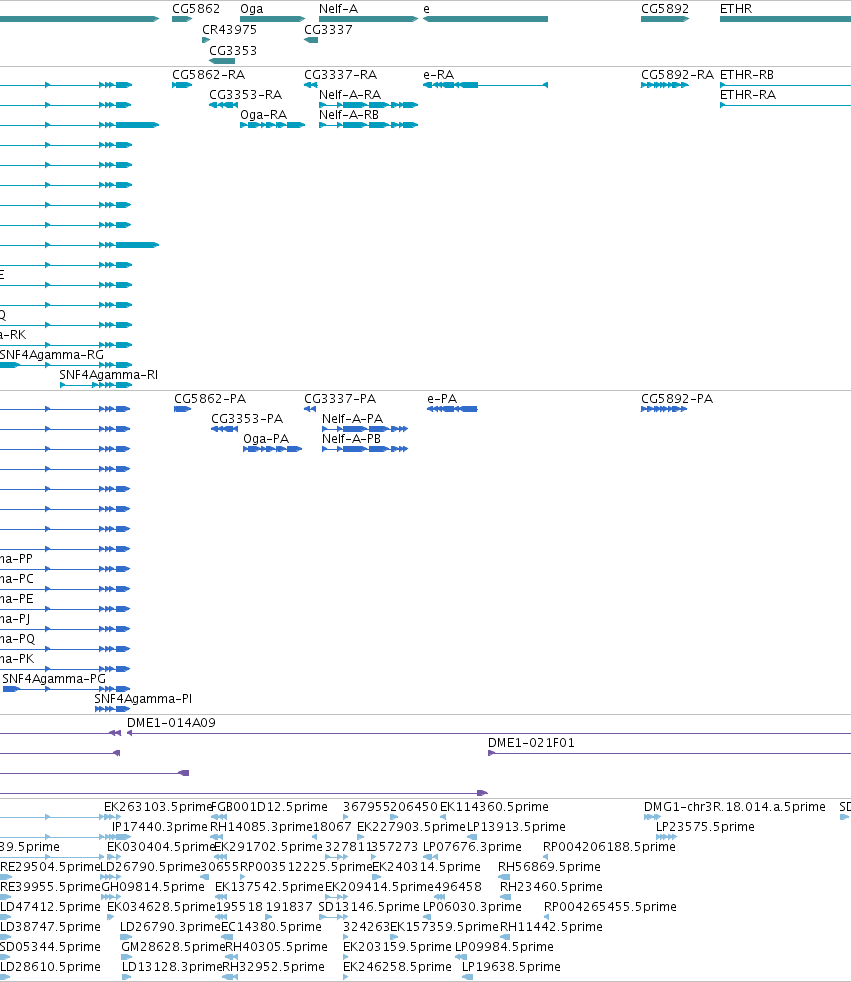Select the LP23575.5prime EST label
Image resolution: width=851 pixels, height=982 pixels.
(x=705, y=827)
